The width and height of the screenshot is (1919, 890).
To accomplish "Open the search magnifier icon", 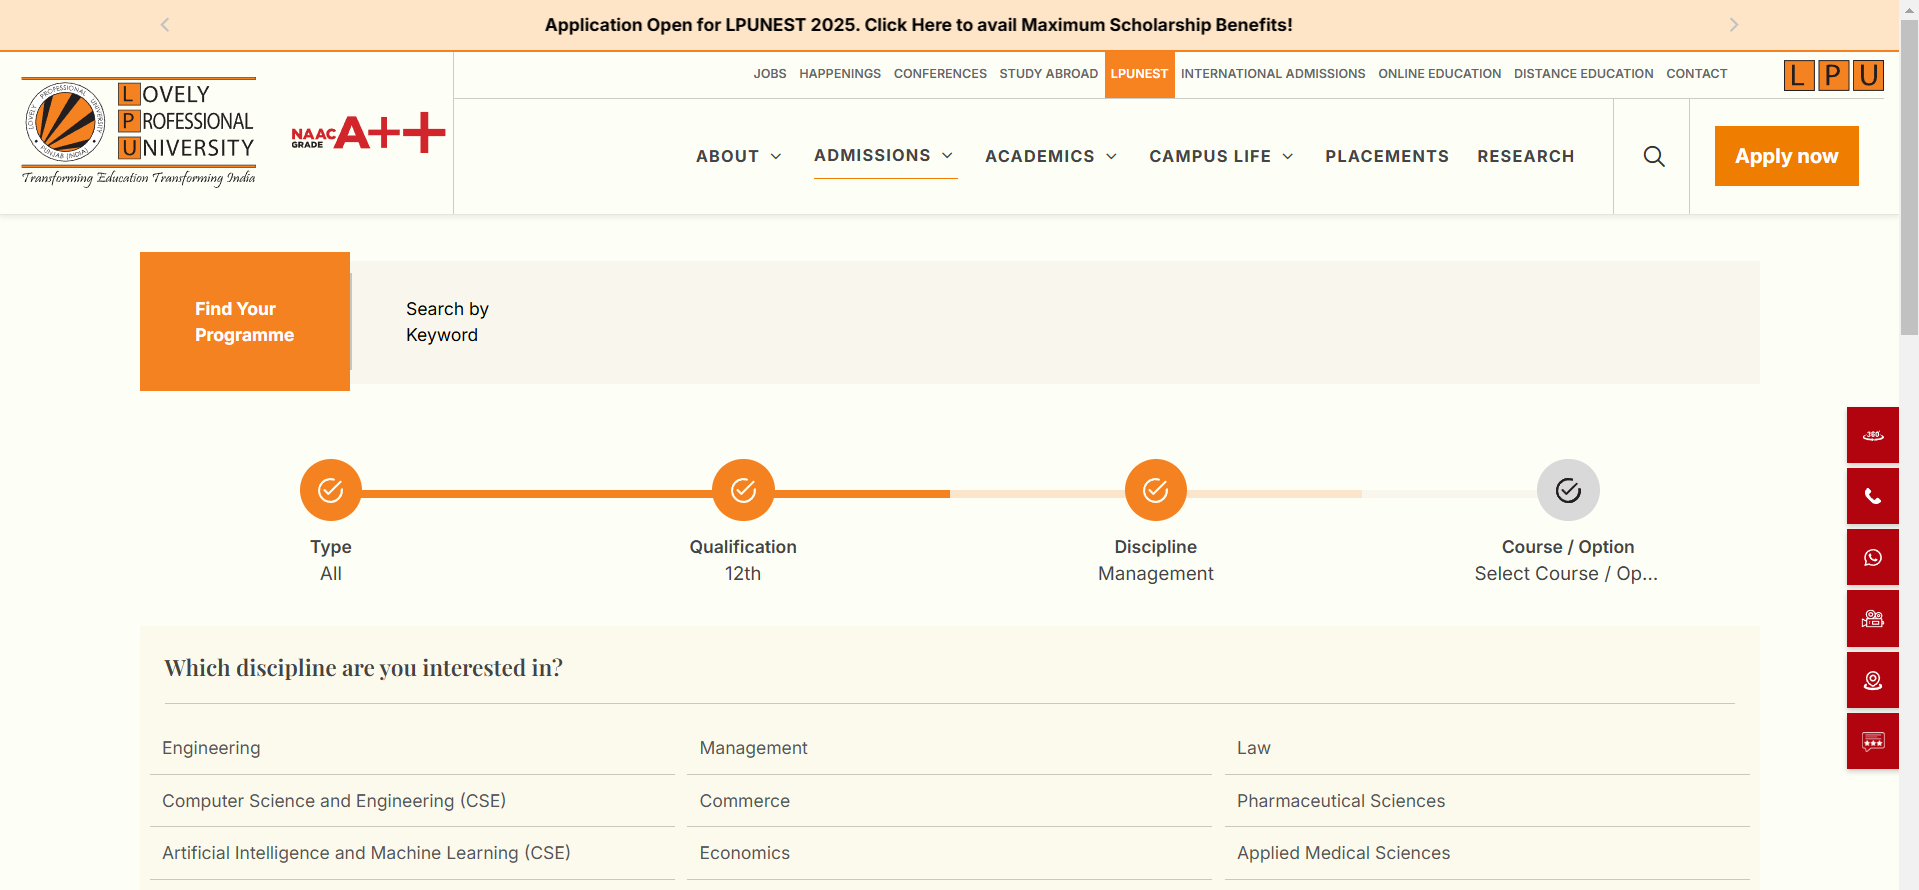I will click(x=1654, y=156).
